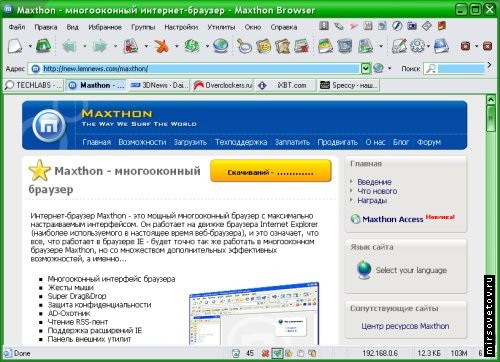Screen dimensions: 500x362
Task: Open the Утилиты menu
Action: point(221,27)
